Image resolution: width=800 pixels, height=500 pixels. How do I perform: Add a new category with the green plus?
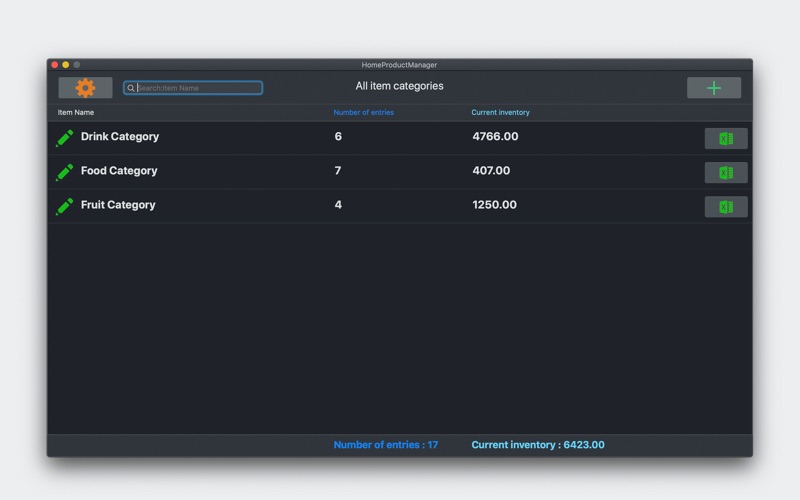(x=714, y=88)
